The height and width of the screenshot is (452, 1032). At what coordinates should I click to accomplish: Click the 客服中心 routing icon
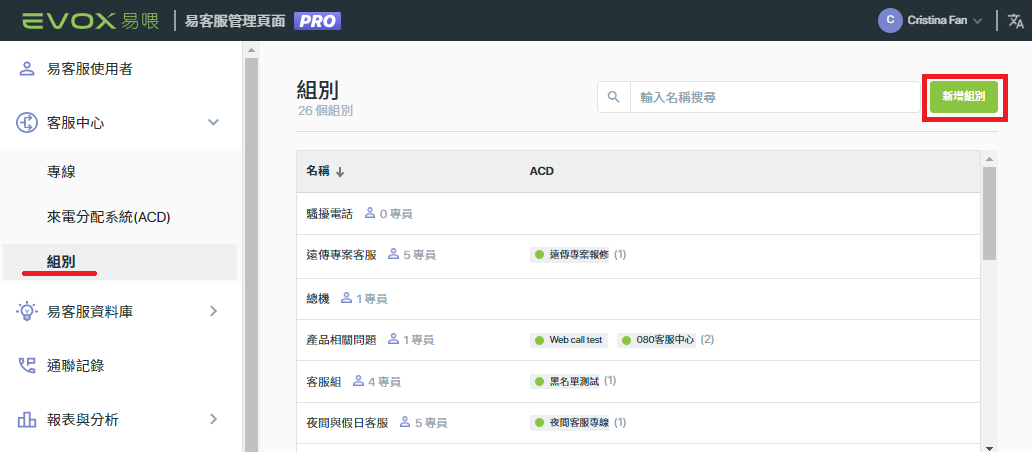[x=26, y=122]
